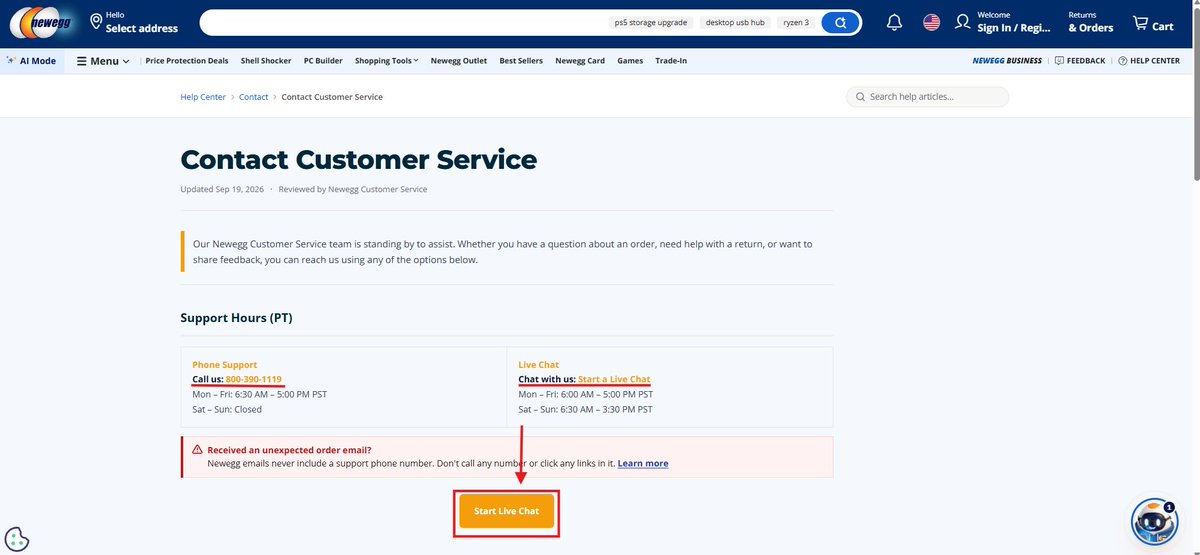Click the Sign In account person icon

[x=962, y=22]
